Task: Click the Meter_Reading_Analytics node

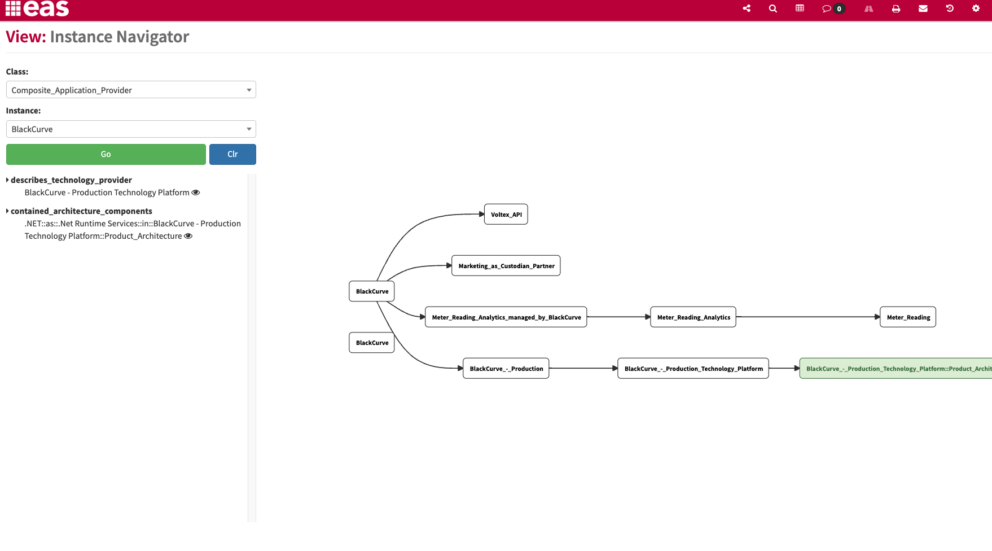Action: [x=693, y=317]
